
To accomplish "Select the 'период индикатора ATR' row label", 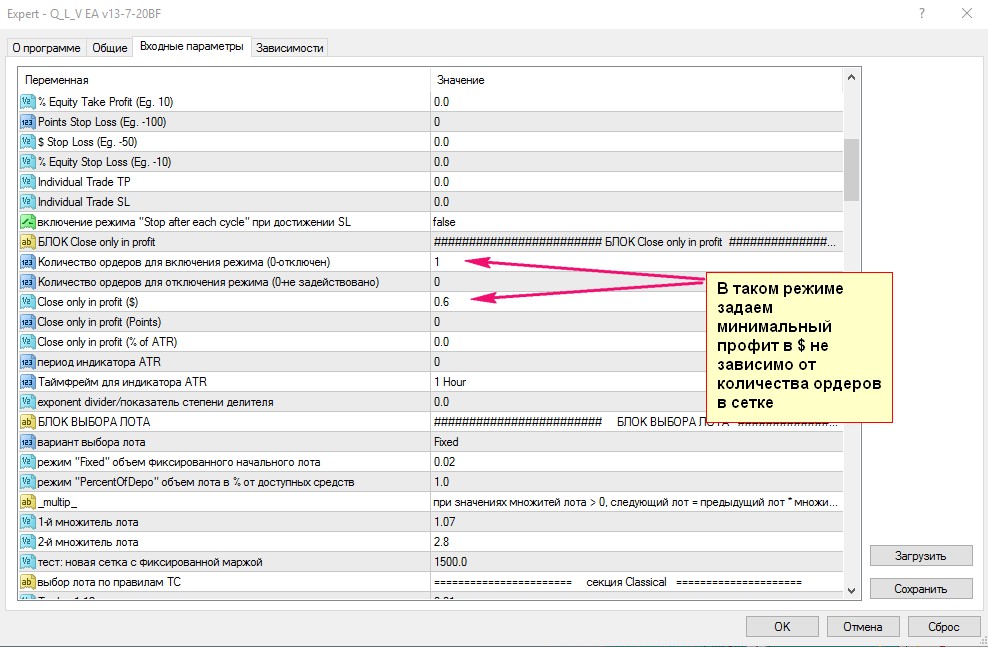I will pos(99,362).
